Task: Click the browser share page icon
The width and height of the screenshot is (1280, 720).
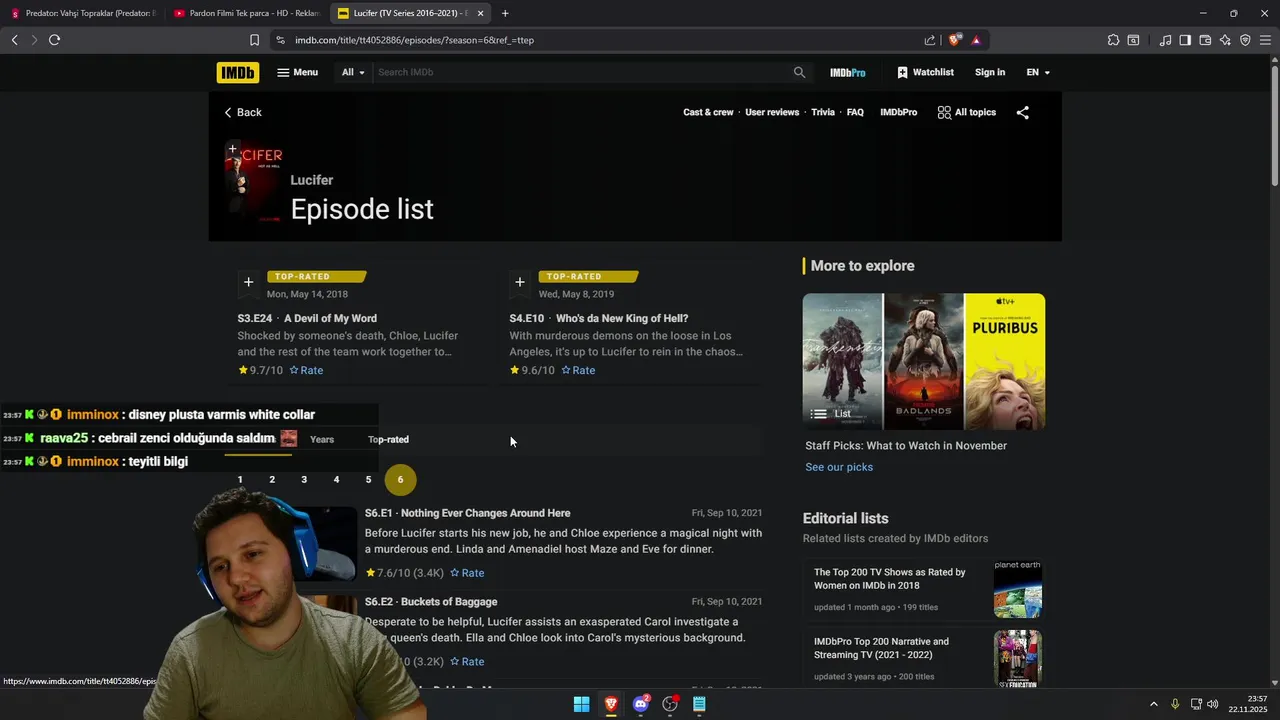Action: point(930,40)
